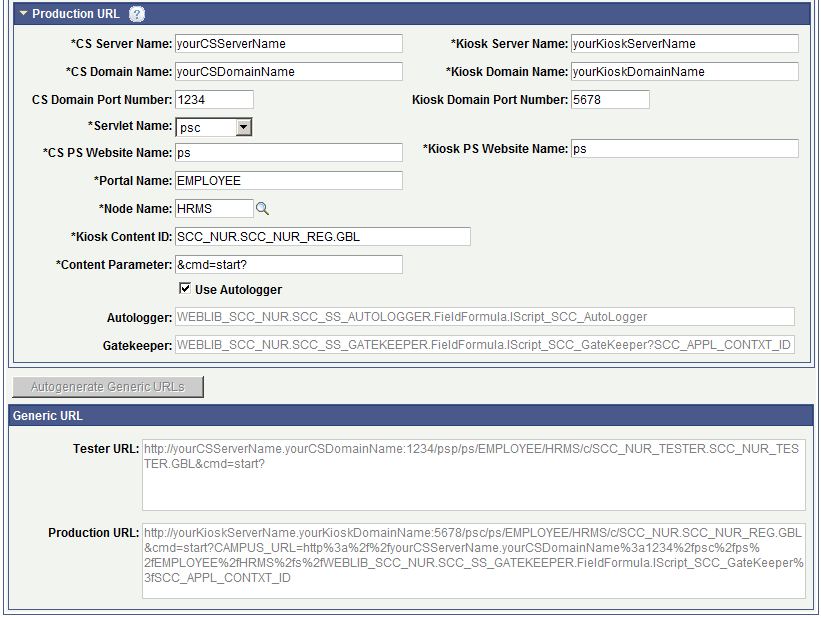
Task: Collapse the Production URL section
Action: point(22,14)
